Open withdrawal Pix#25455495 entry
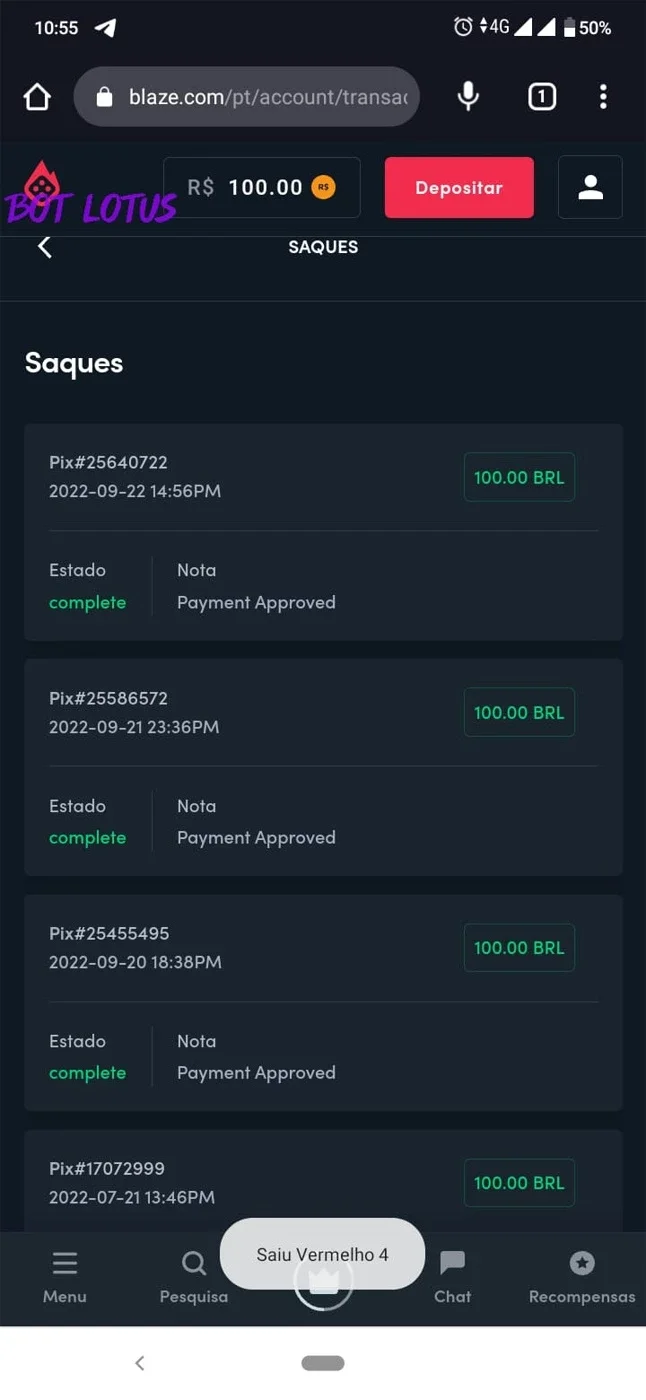This screenshot has width=646, height=1400. (x=323, y=1003)
